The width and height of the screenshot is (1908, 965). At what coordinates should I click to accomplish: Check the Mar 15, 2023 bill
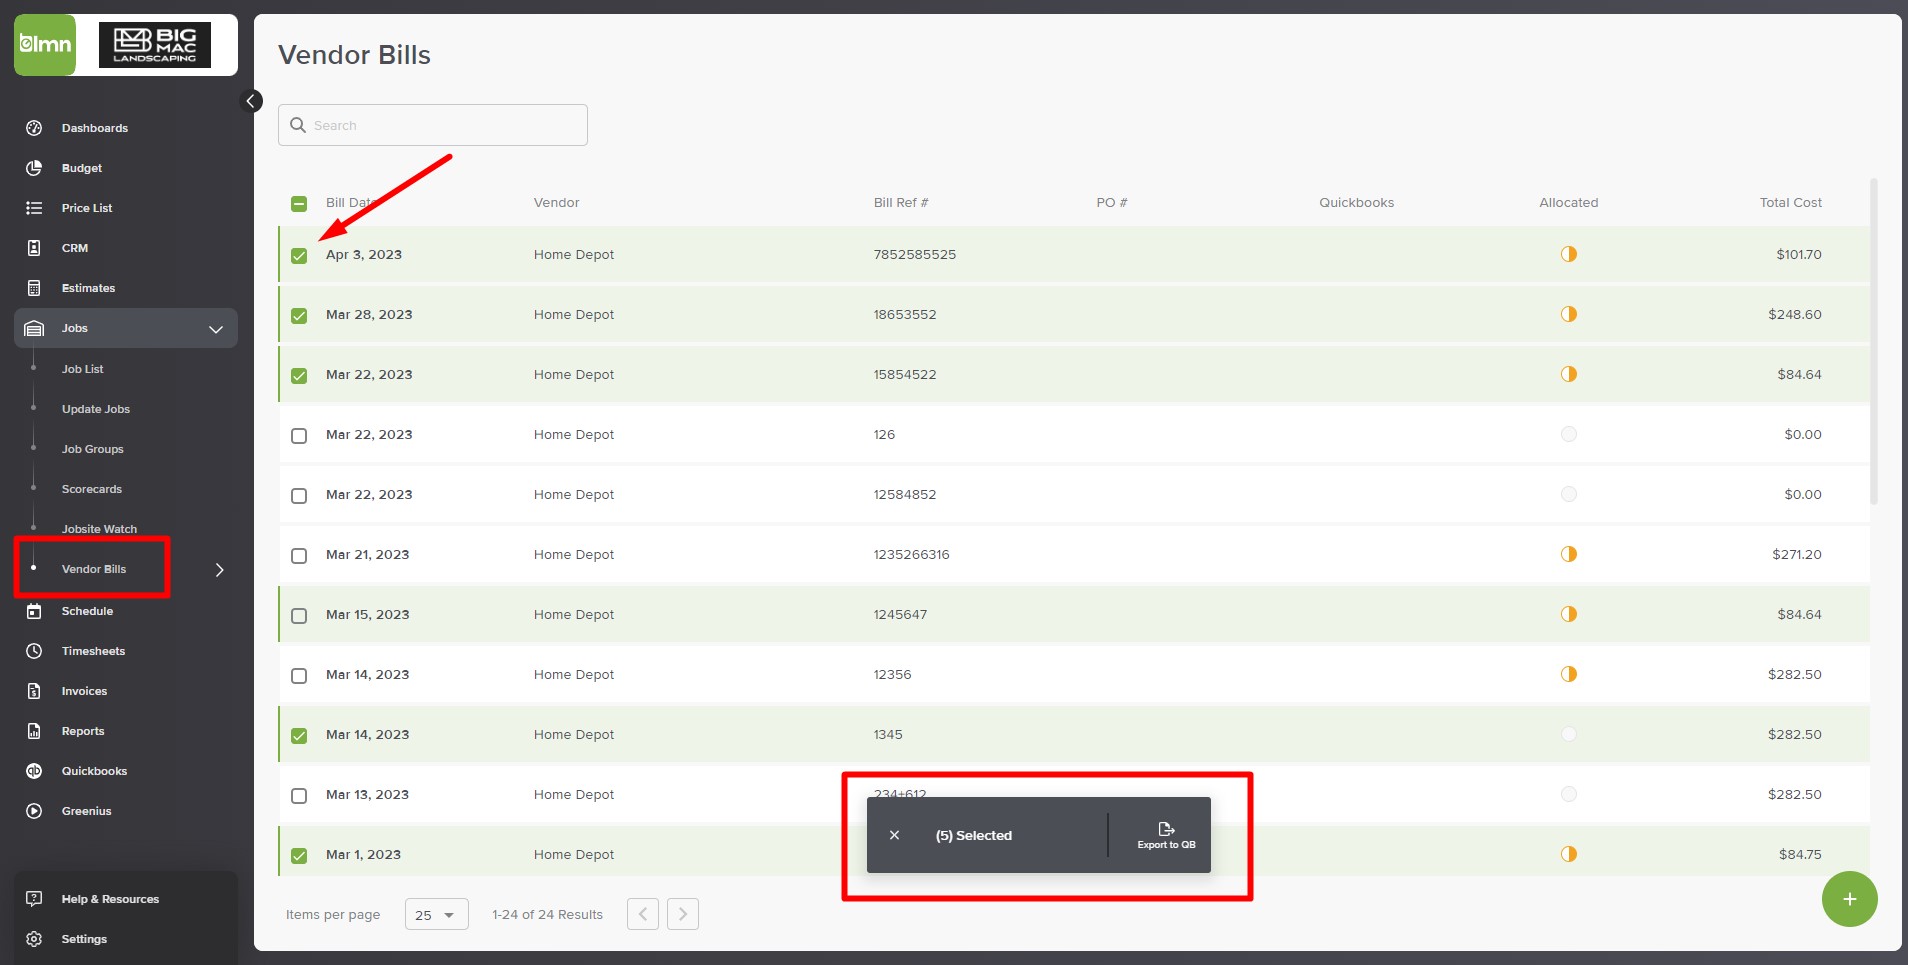coord(299,616)
